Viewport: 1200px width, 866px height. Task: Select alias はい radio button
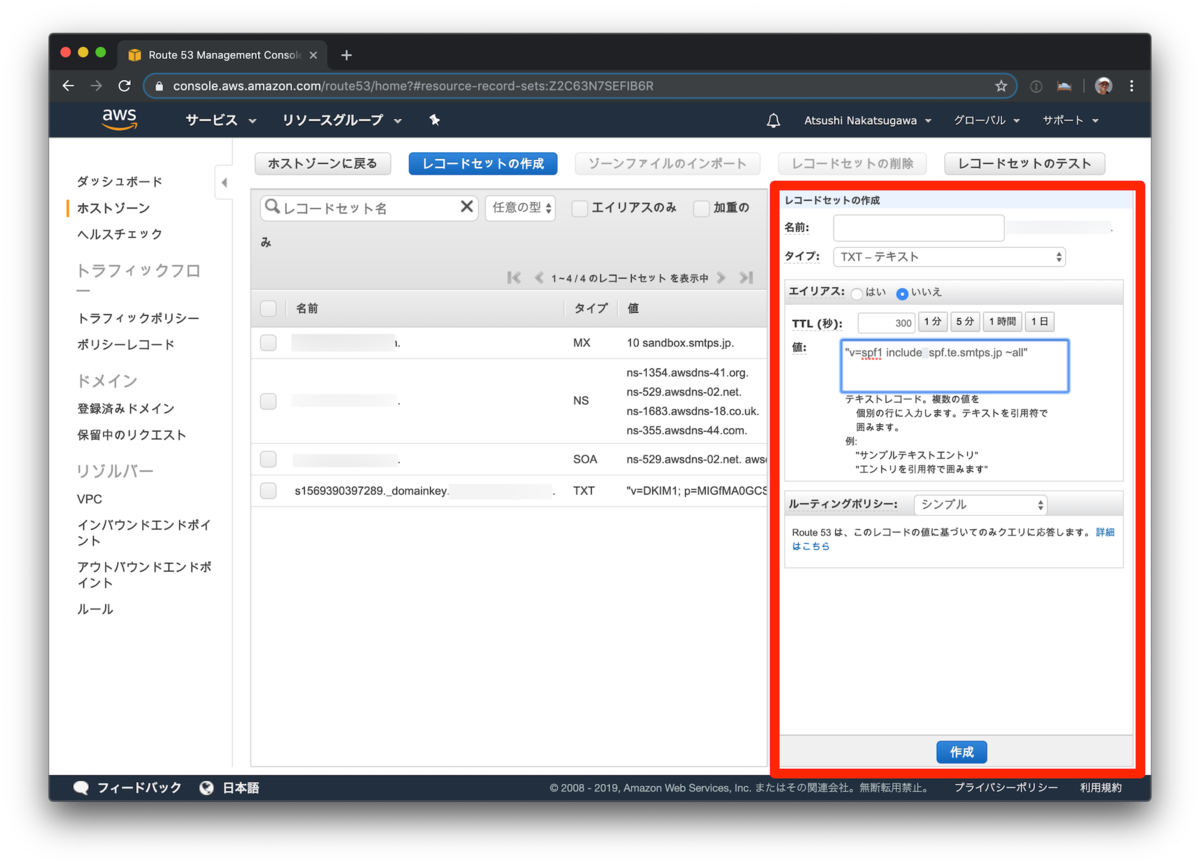point(857,294)
